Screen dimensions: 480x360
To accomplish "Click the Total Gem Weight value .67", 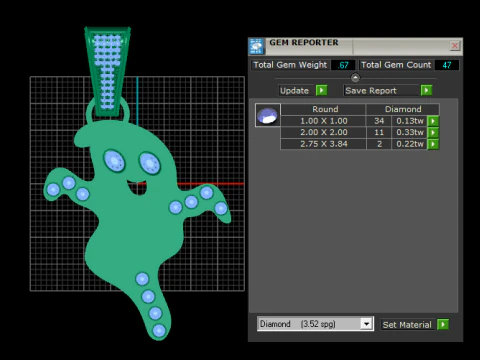I will (343, 65).
